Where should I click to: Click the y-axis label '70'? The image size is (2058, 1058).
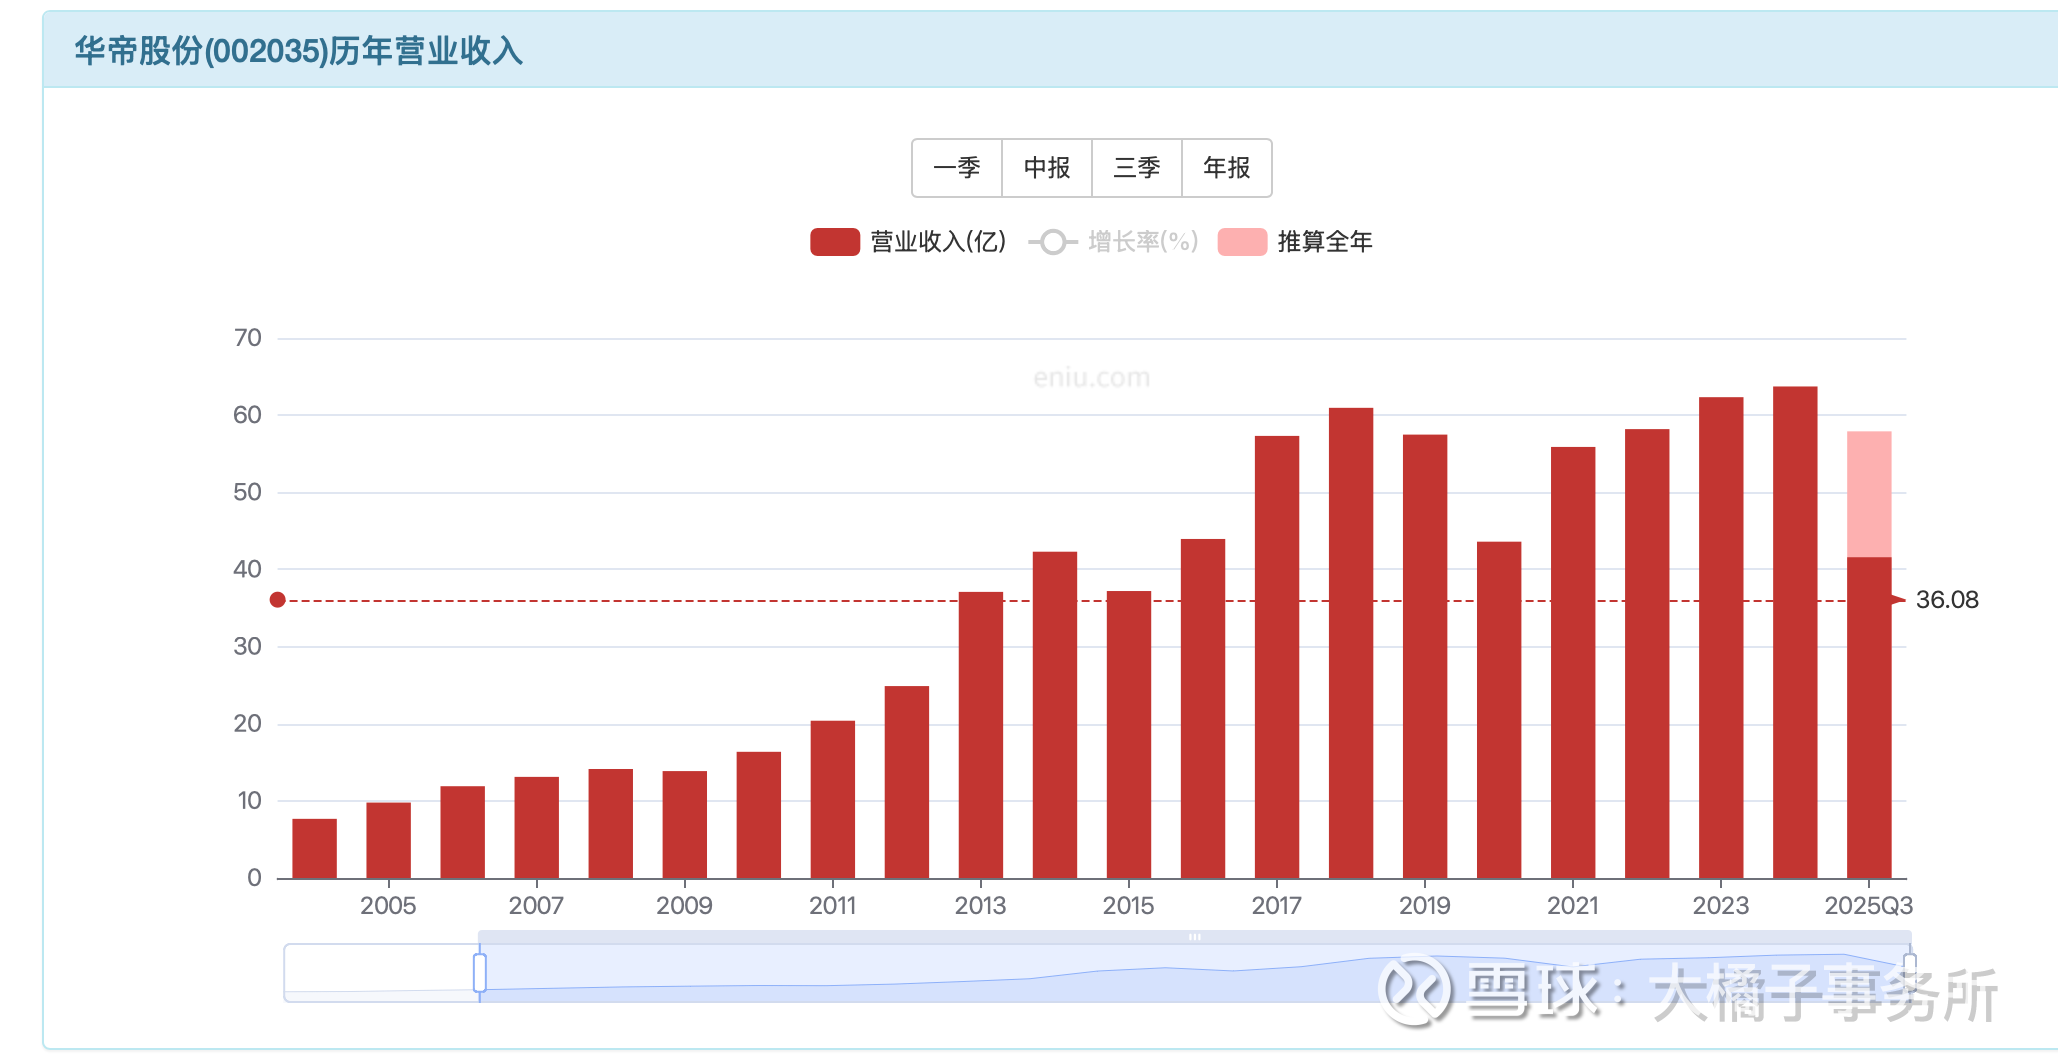pos(247,338)
